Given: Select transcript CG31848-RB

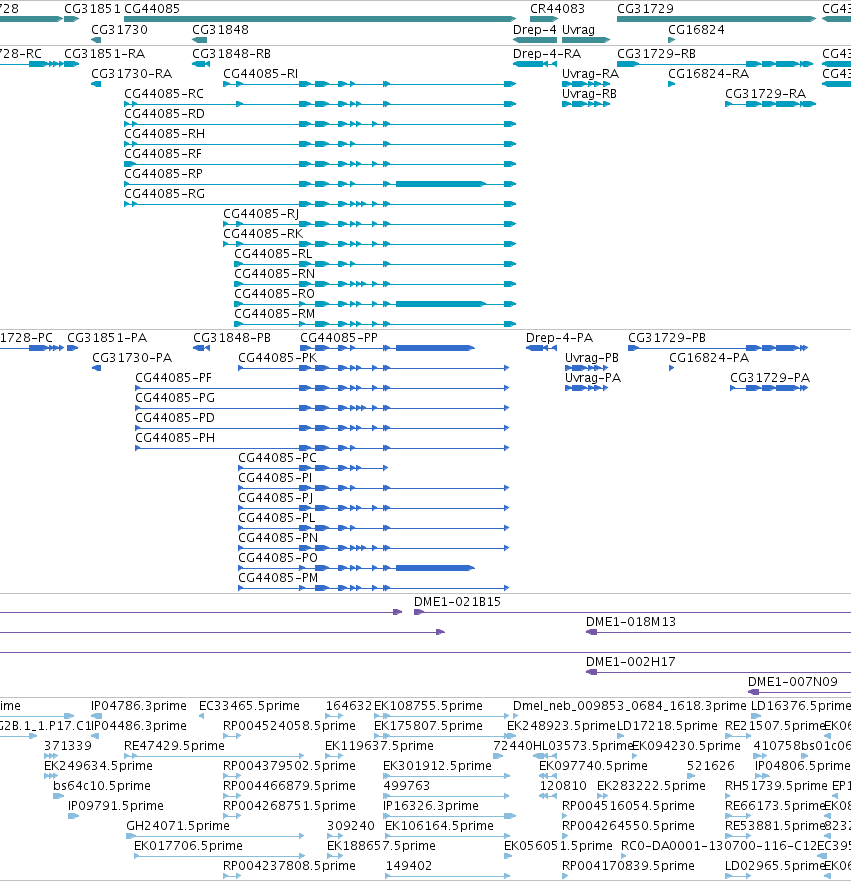Looking at the screenshot, I should [201, 64].
